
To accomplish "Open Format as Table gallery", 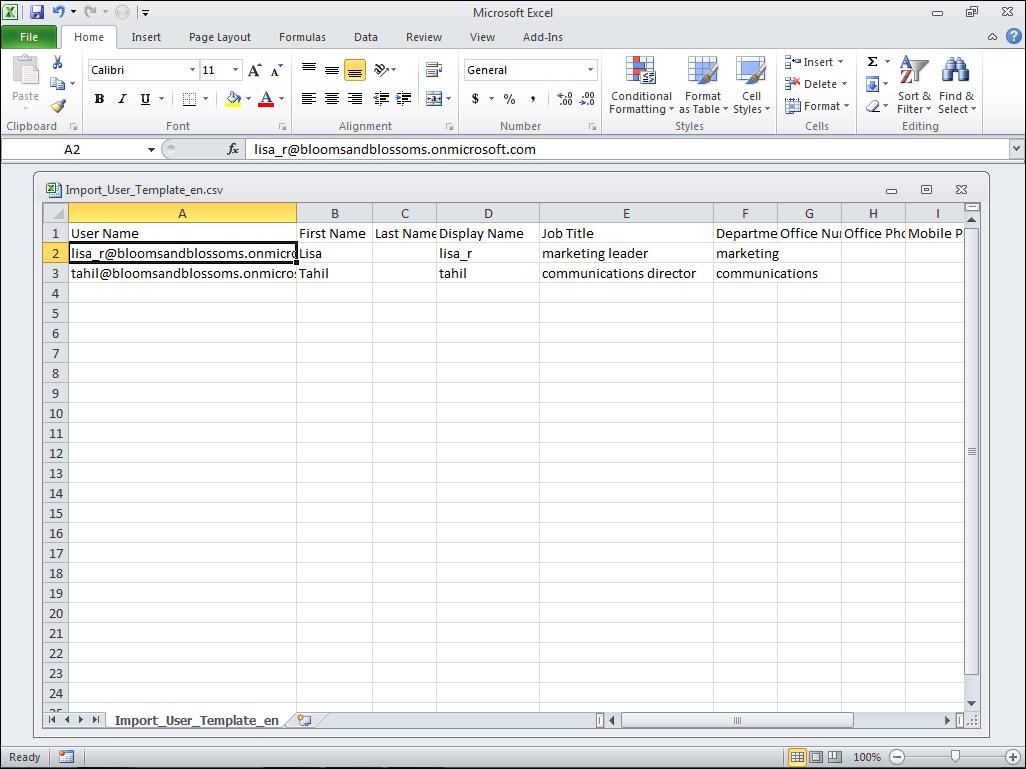I will (x=703, y=86).
